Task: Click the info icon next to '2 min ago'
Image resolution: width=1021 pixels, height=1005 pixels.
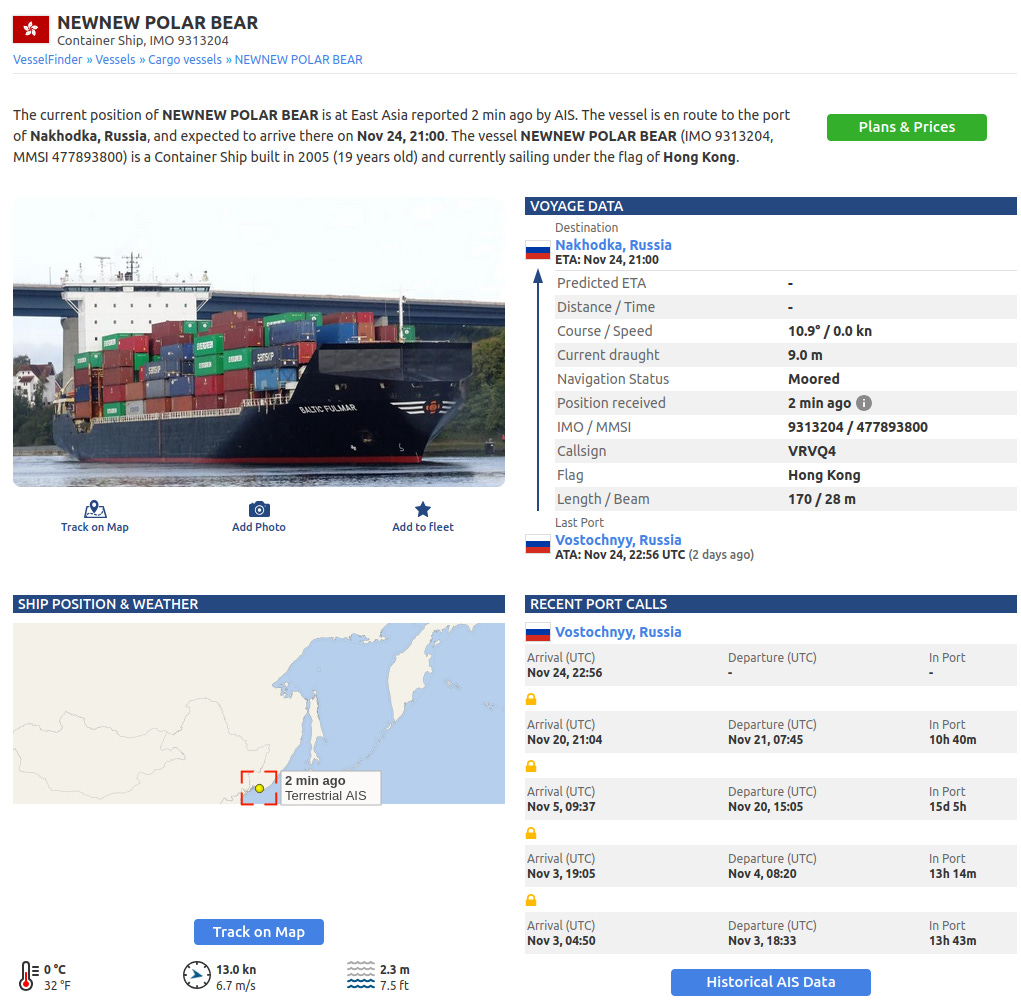Action: point(863,403)
